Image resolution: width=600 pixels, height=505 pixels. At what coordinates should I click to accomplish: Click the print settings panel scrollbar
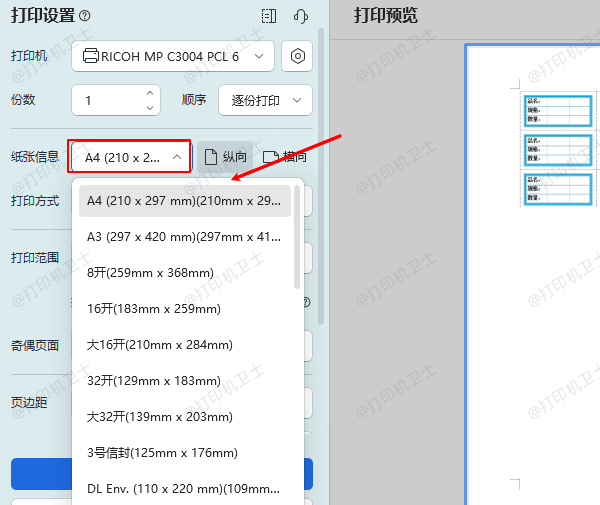pos(321,177)
